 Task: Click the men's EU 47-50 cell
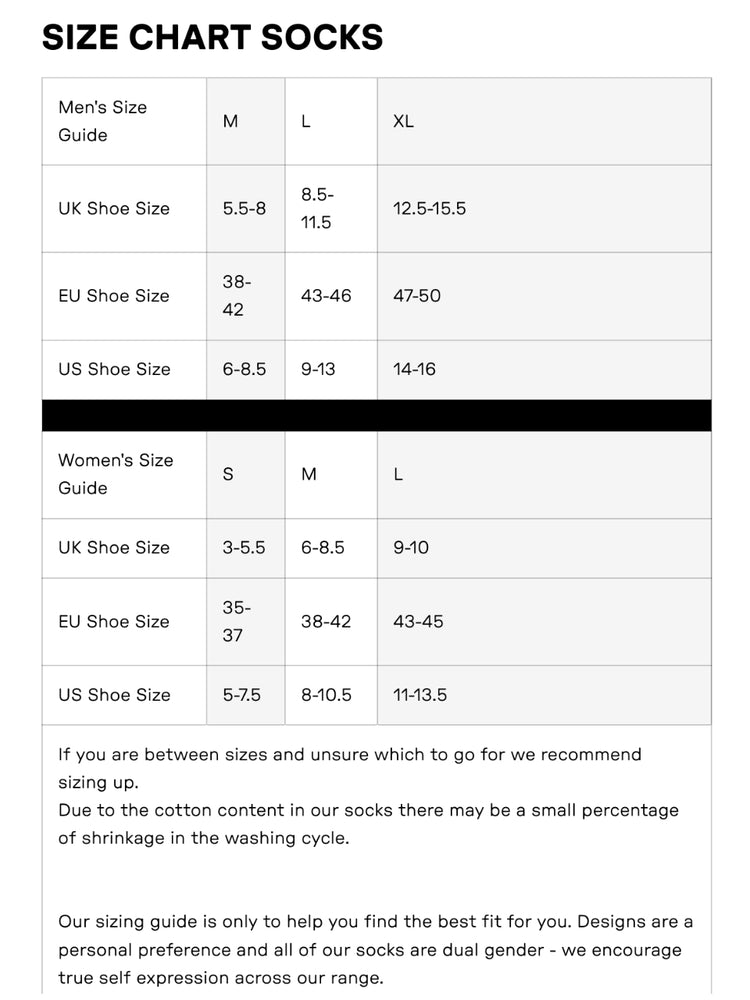[544, 296]
